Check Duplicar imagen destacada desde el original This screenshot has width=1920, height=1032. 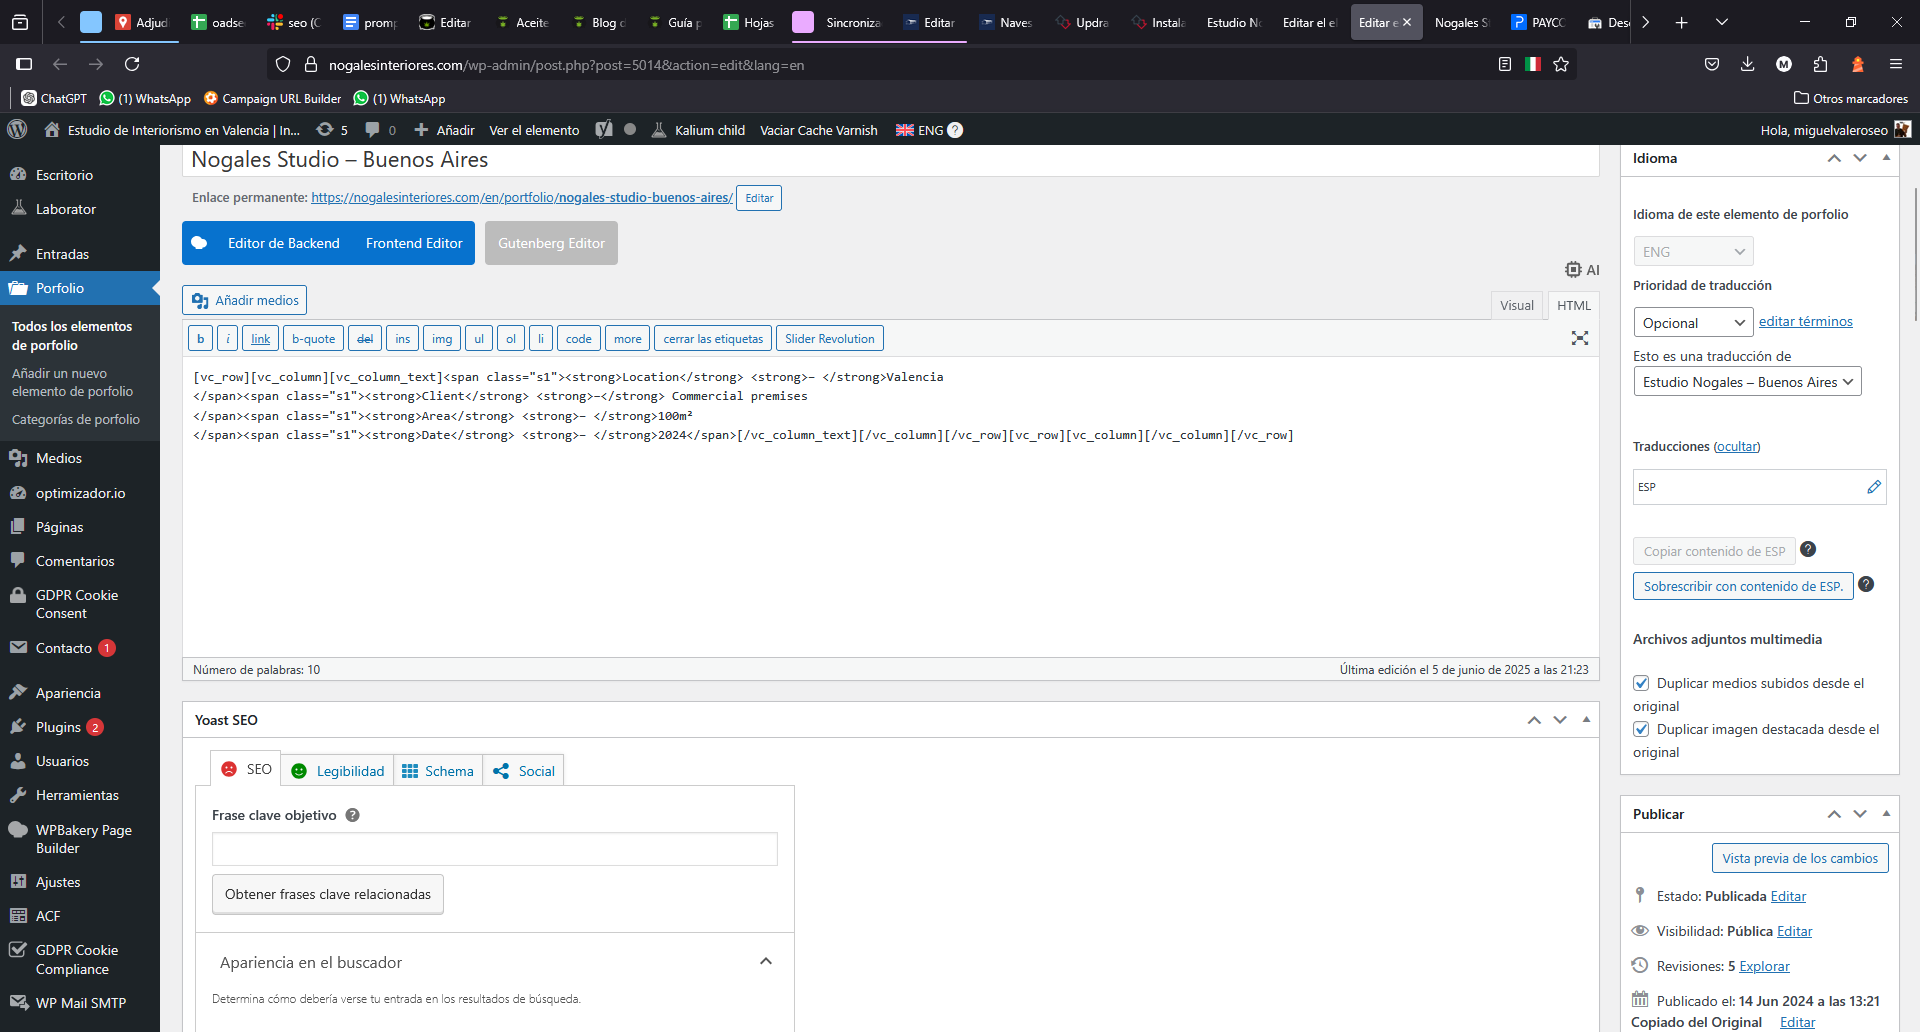pos(1641,729)
